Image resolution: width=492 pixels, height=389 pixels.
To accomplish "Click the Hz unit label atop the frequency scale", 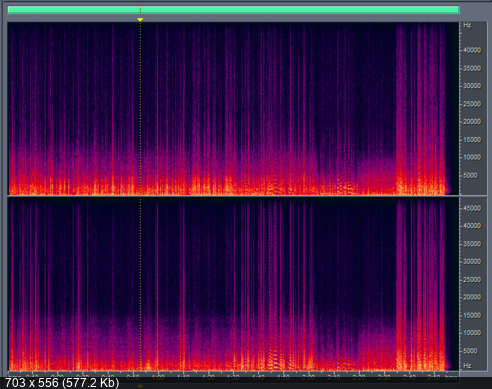I will 467,25.
